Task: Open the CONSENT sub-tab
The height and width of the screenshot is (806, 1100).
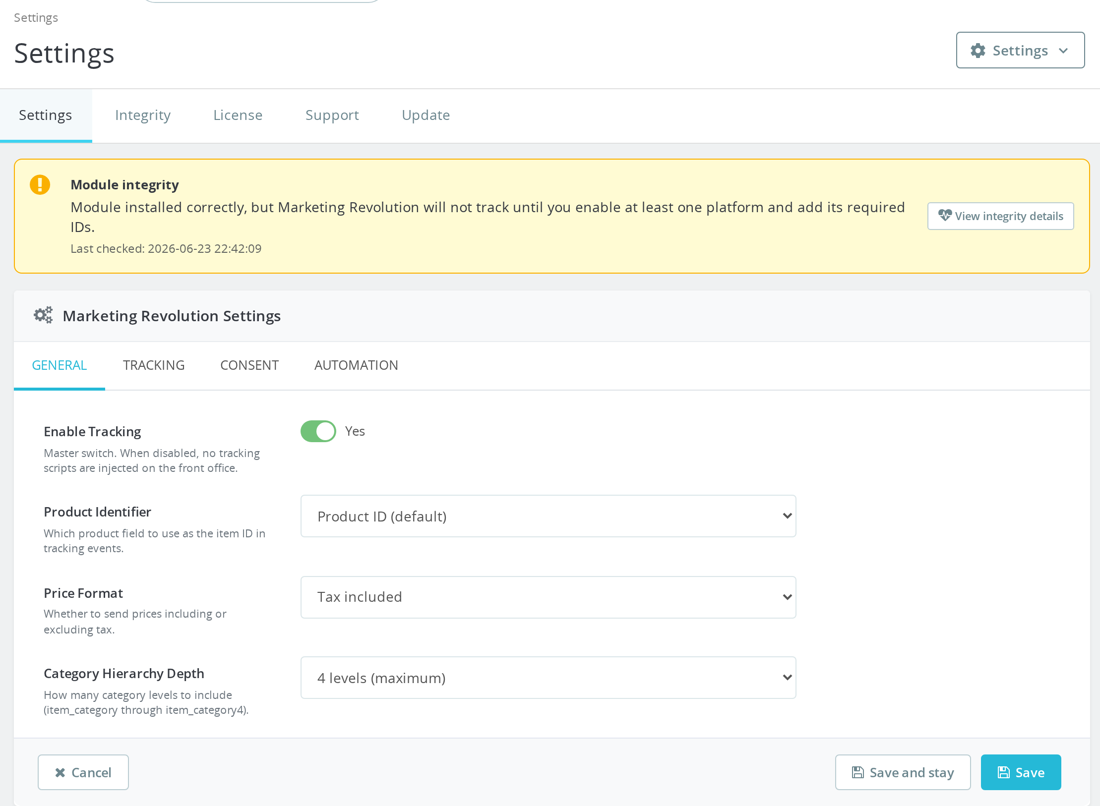Action: click(x=249, y=365)
